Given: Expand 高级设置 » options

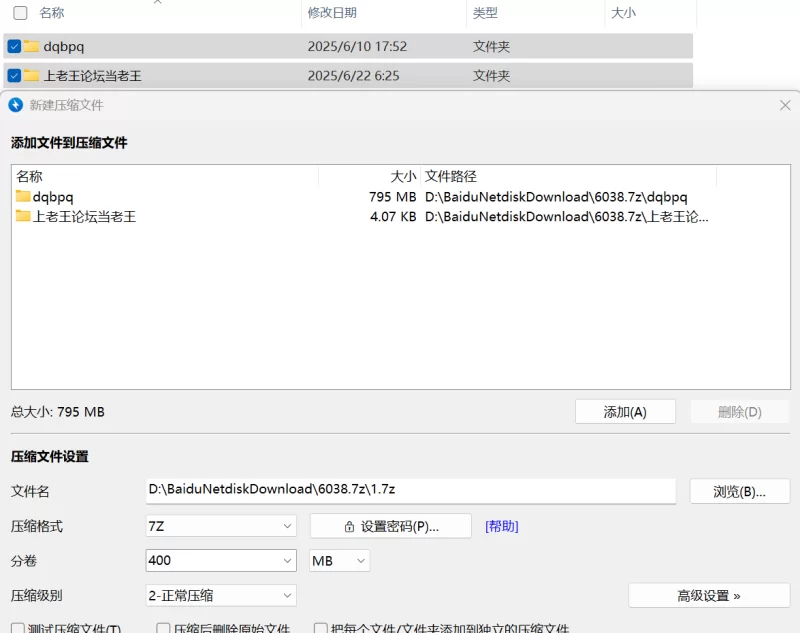Looking at the screenshot, I should pyautogui.click(x=709, y=595).
